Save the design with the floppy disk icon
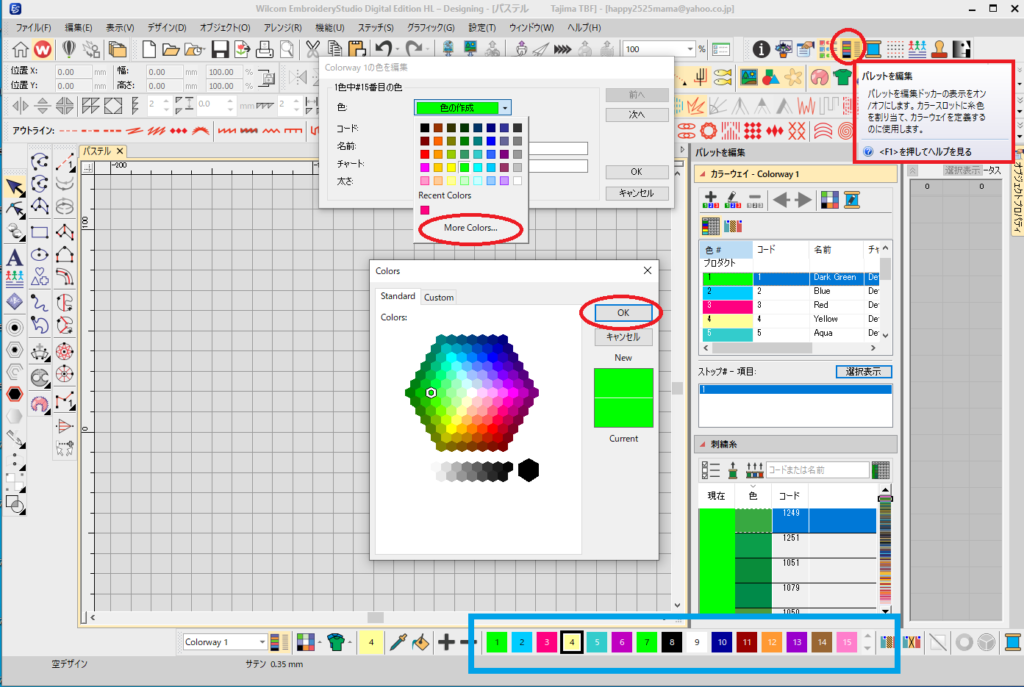 coord(219,49)
